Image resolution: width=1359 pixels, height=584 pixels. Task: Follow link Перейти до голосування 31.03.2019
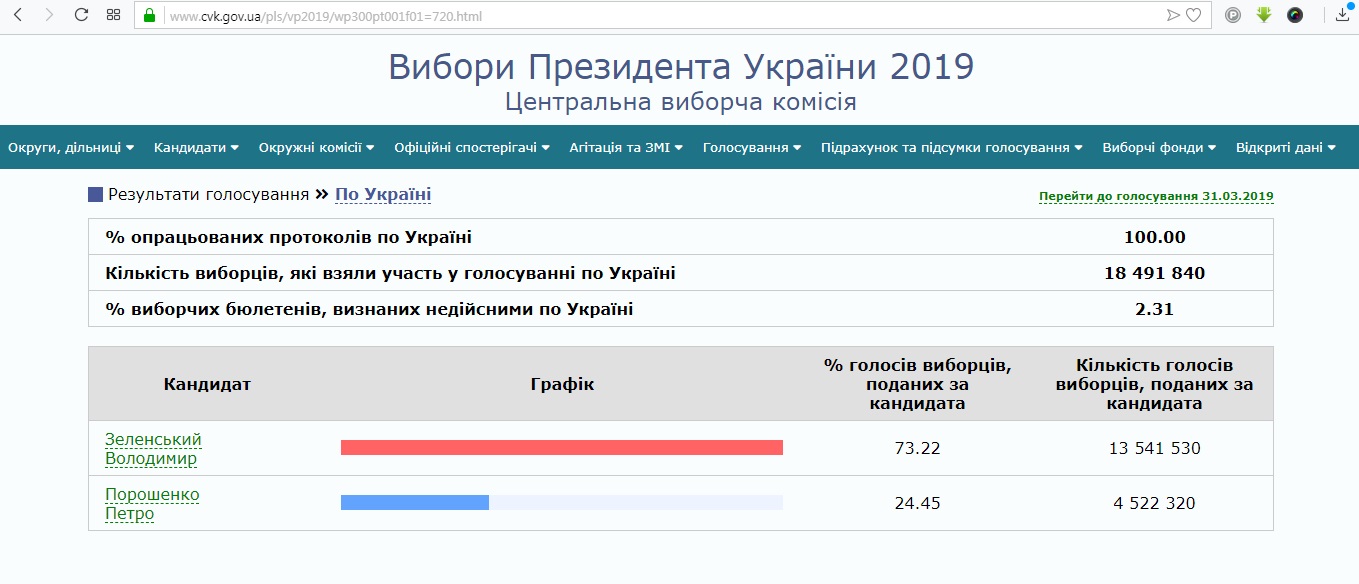pos(1156,196)
